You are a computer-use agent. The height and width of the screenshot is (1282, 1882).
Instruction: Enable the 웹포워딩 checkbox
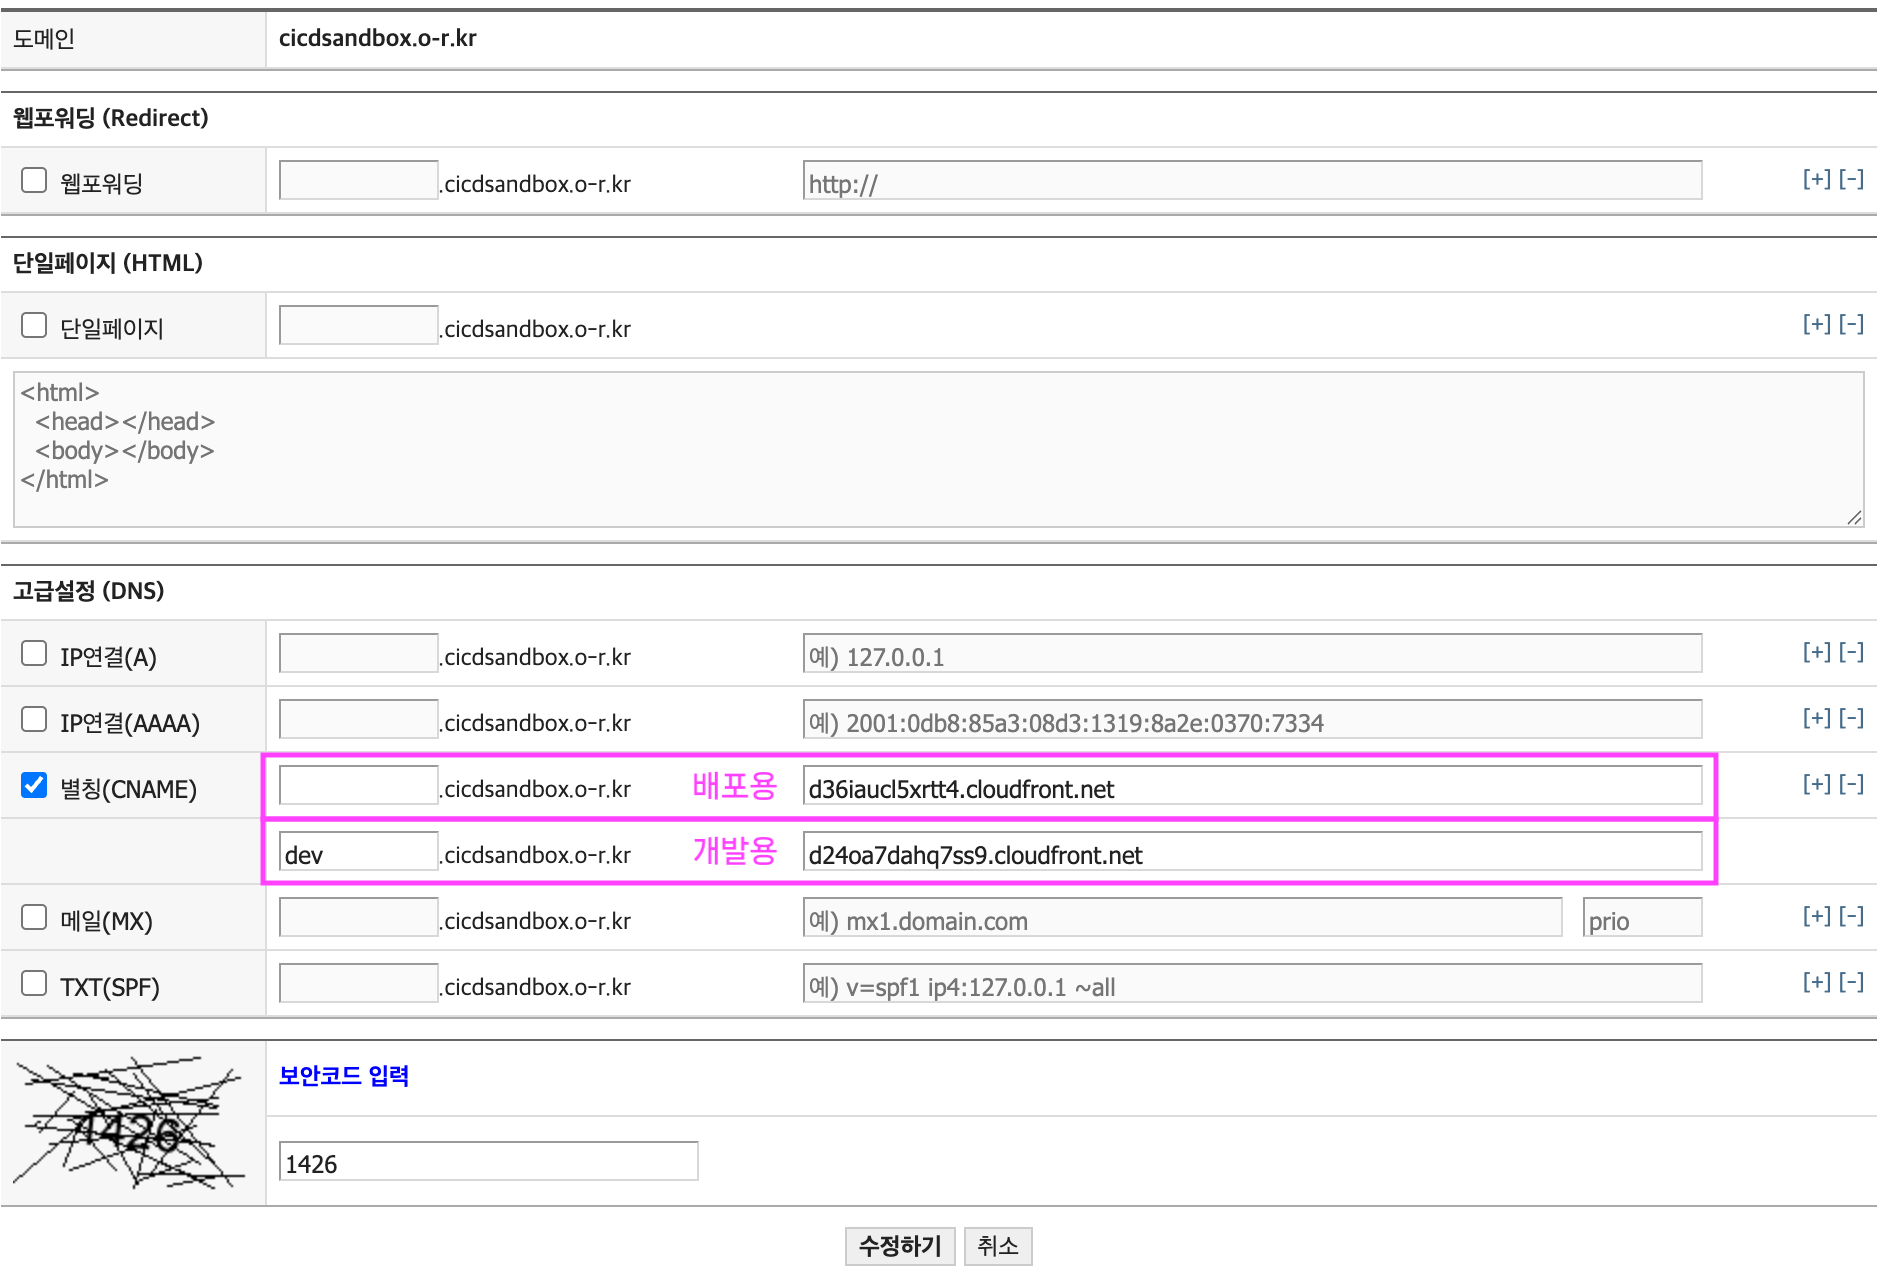coord(34,180)
